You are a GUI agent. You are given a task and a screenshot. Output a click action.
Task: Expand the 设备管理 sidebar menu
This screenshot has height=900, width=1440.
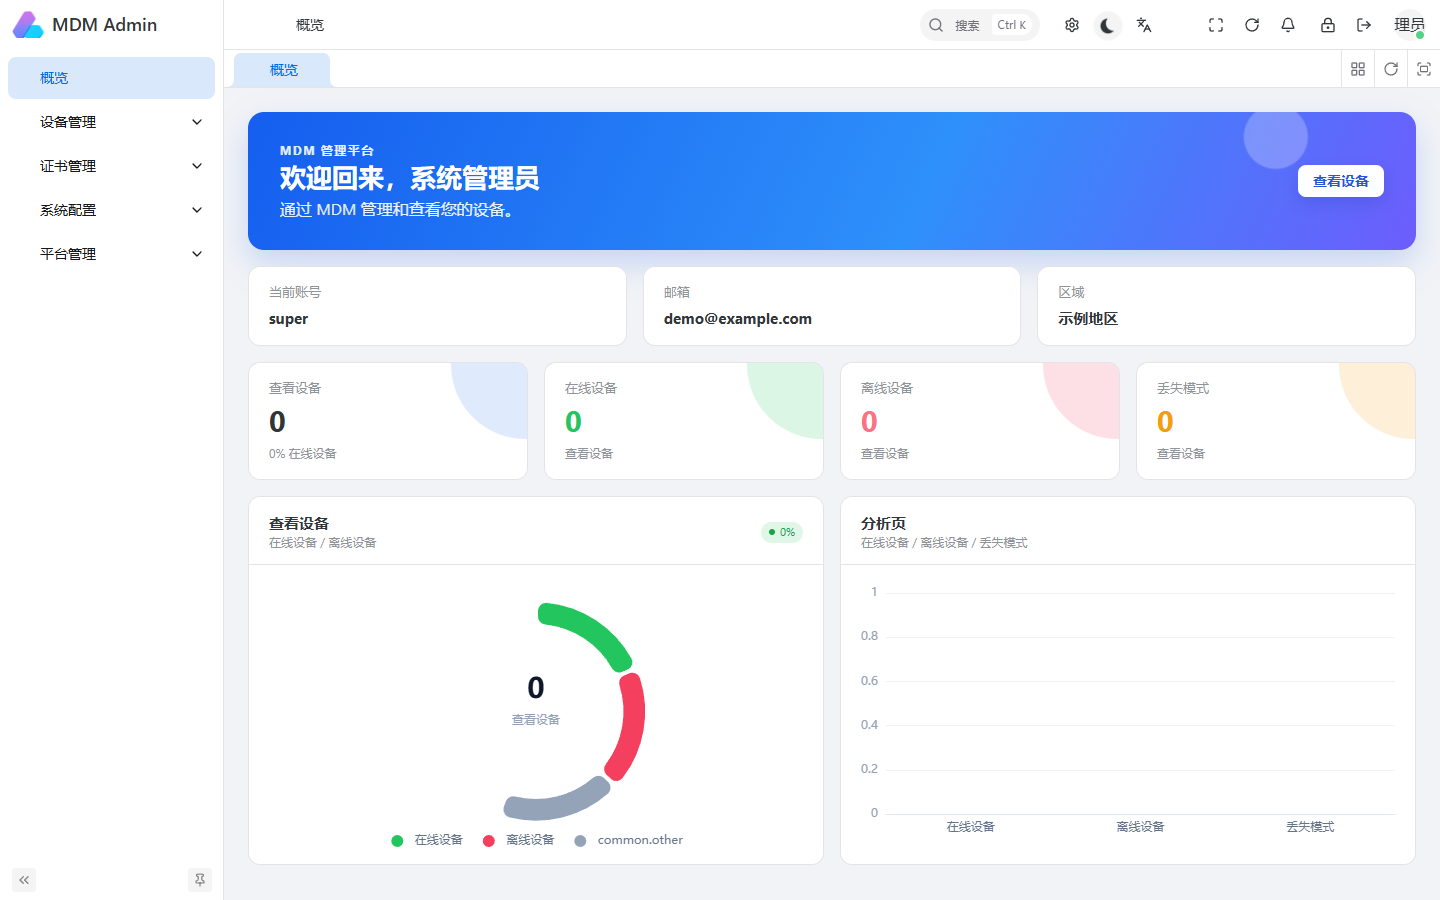tap(111, 122)
